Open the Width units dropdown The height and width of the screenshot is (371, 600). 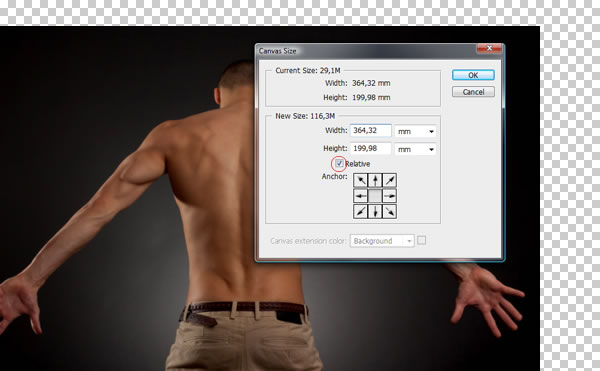point(415,131)
